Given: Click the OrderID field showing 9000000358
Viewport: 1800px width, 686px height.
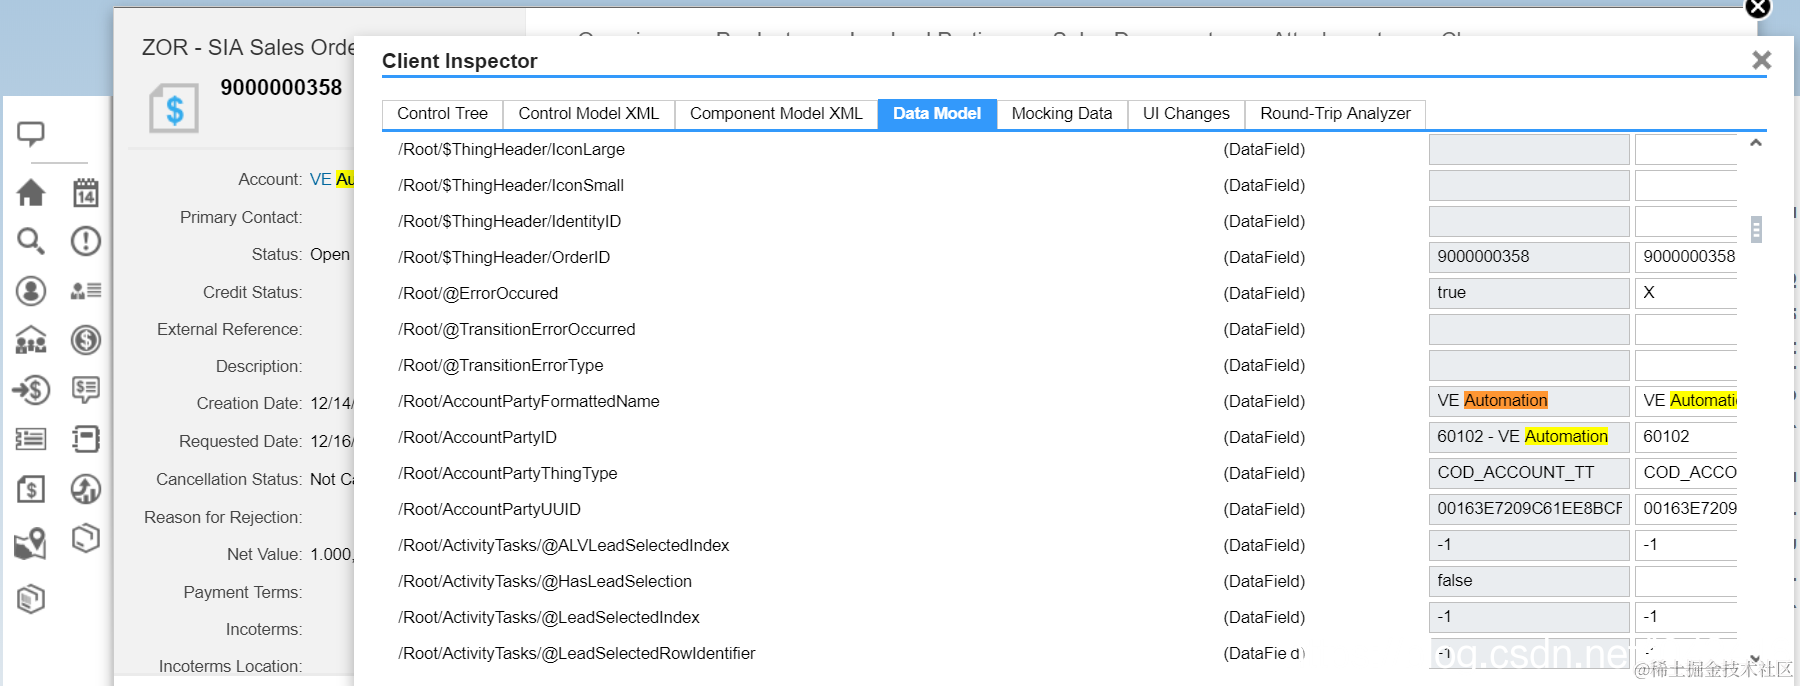Looking at the screenshot, I should [x=1529, y=257].
